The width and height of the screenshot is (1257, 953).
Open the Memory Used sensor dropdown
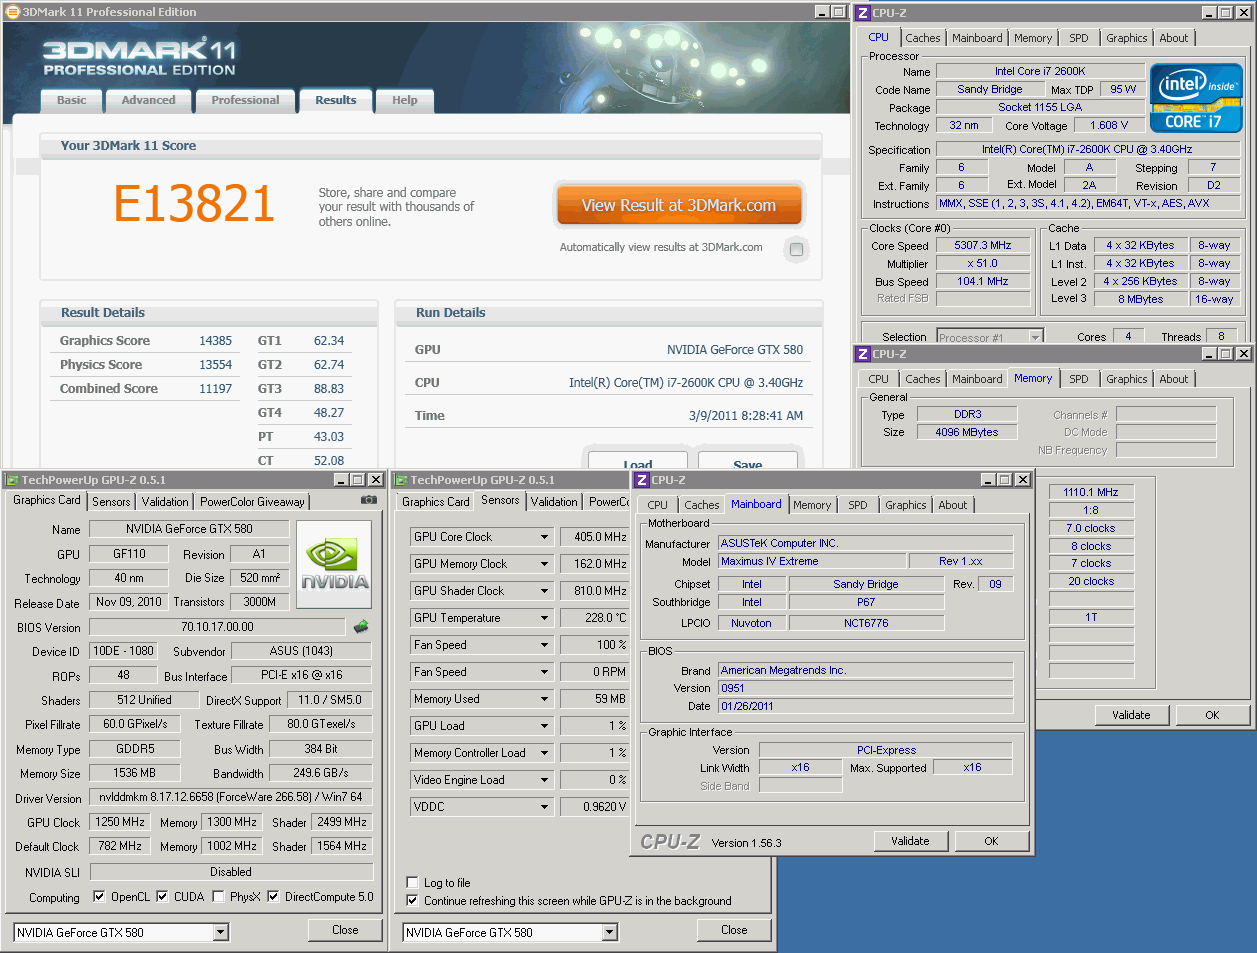[545, 699]
